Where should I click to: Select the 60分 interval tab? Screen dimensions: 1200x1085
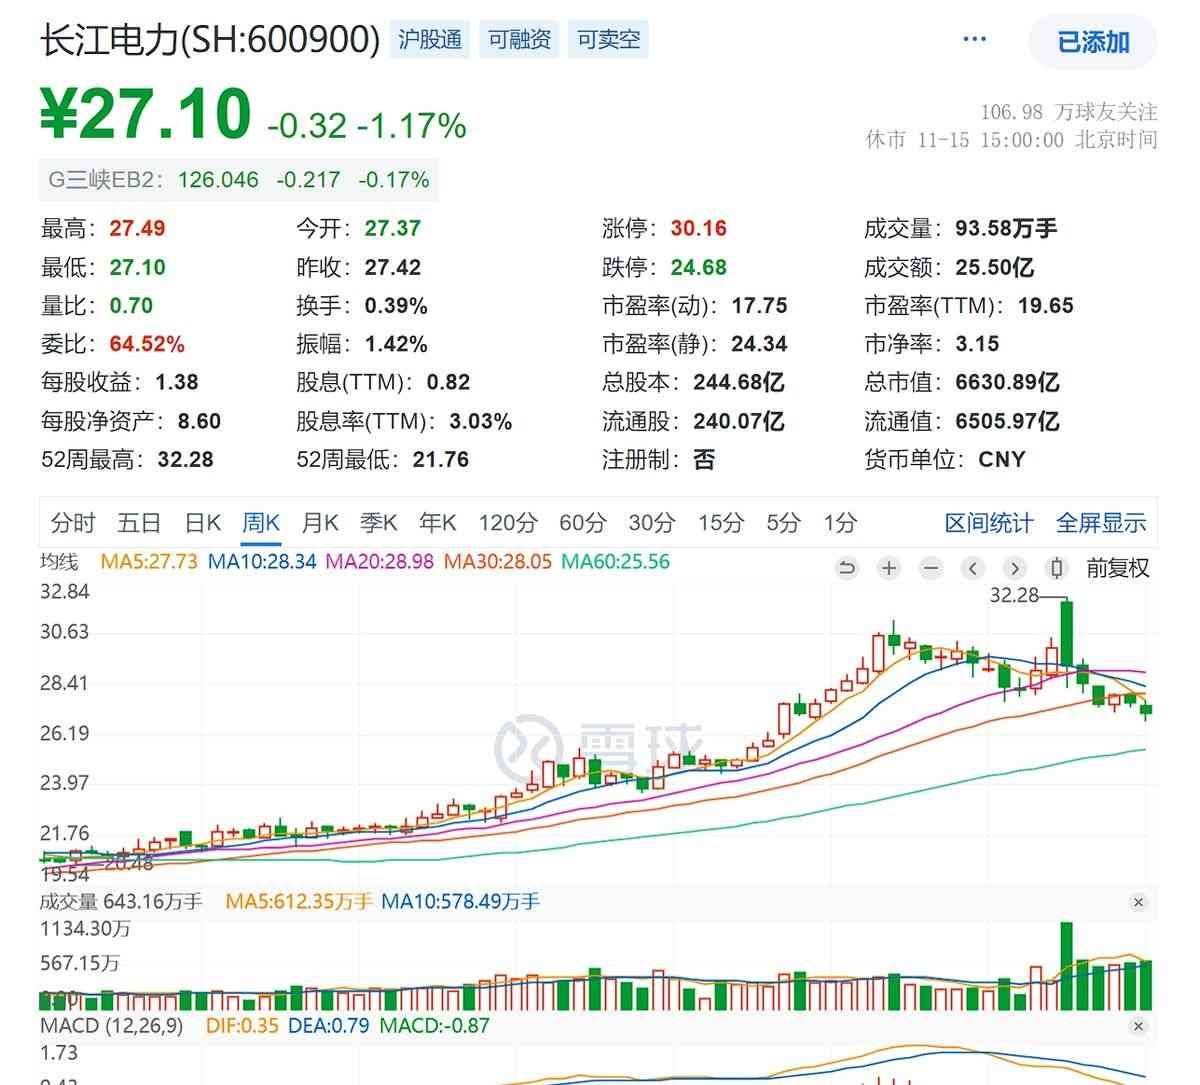coord(582,523)
